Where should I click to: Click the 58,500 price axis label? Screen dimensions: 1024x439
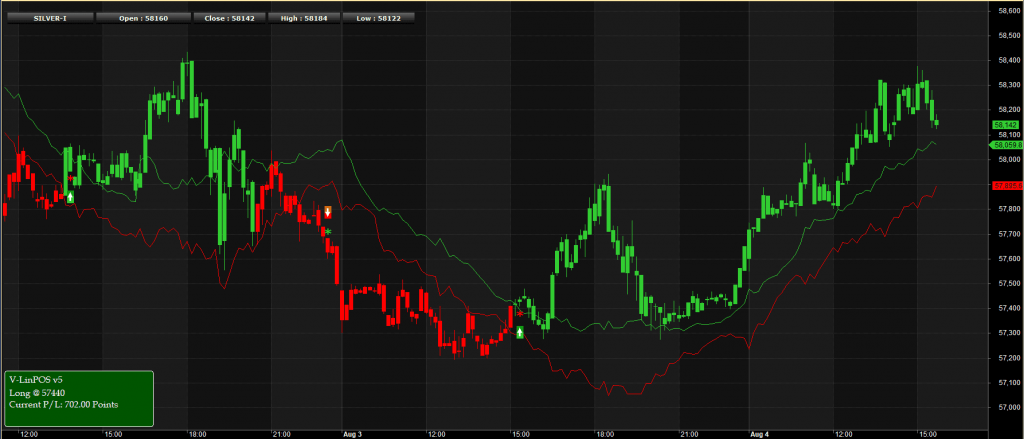pos(1008,35)
